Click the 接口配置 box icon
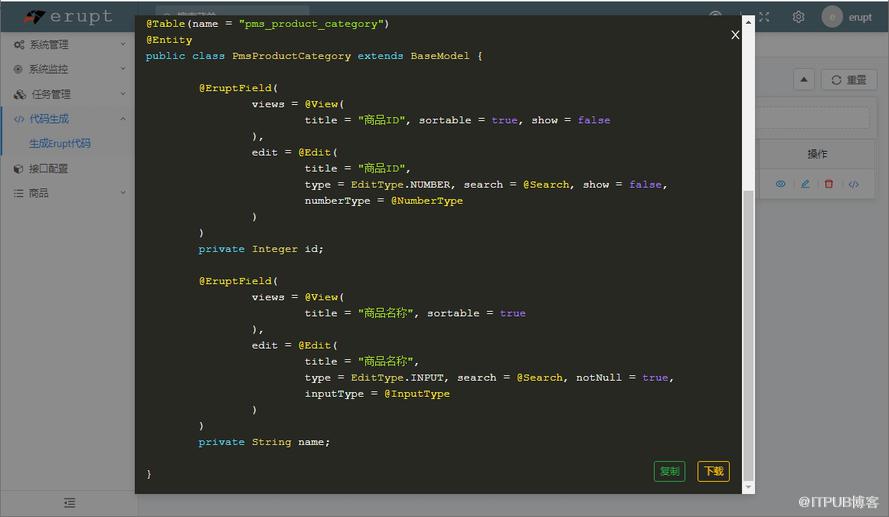889x517 pixels. pyautogui.click(x=18, y=168)
